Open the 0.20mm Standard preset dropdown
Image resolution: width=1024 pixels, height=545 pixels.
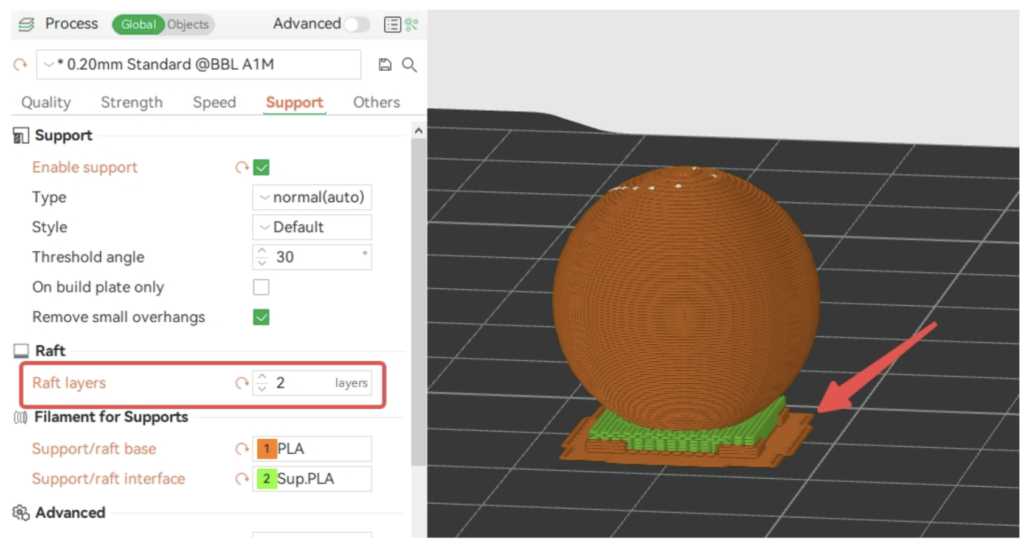[199, 65]
